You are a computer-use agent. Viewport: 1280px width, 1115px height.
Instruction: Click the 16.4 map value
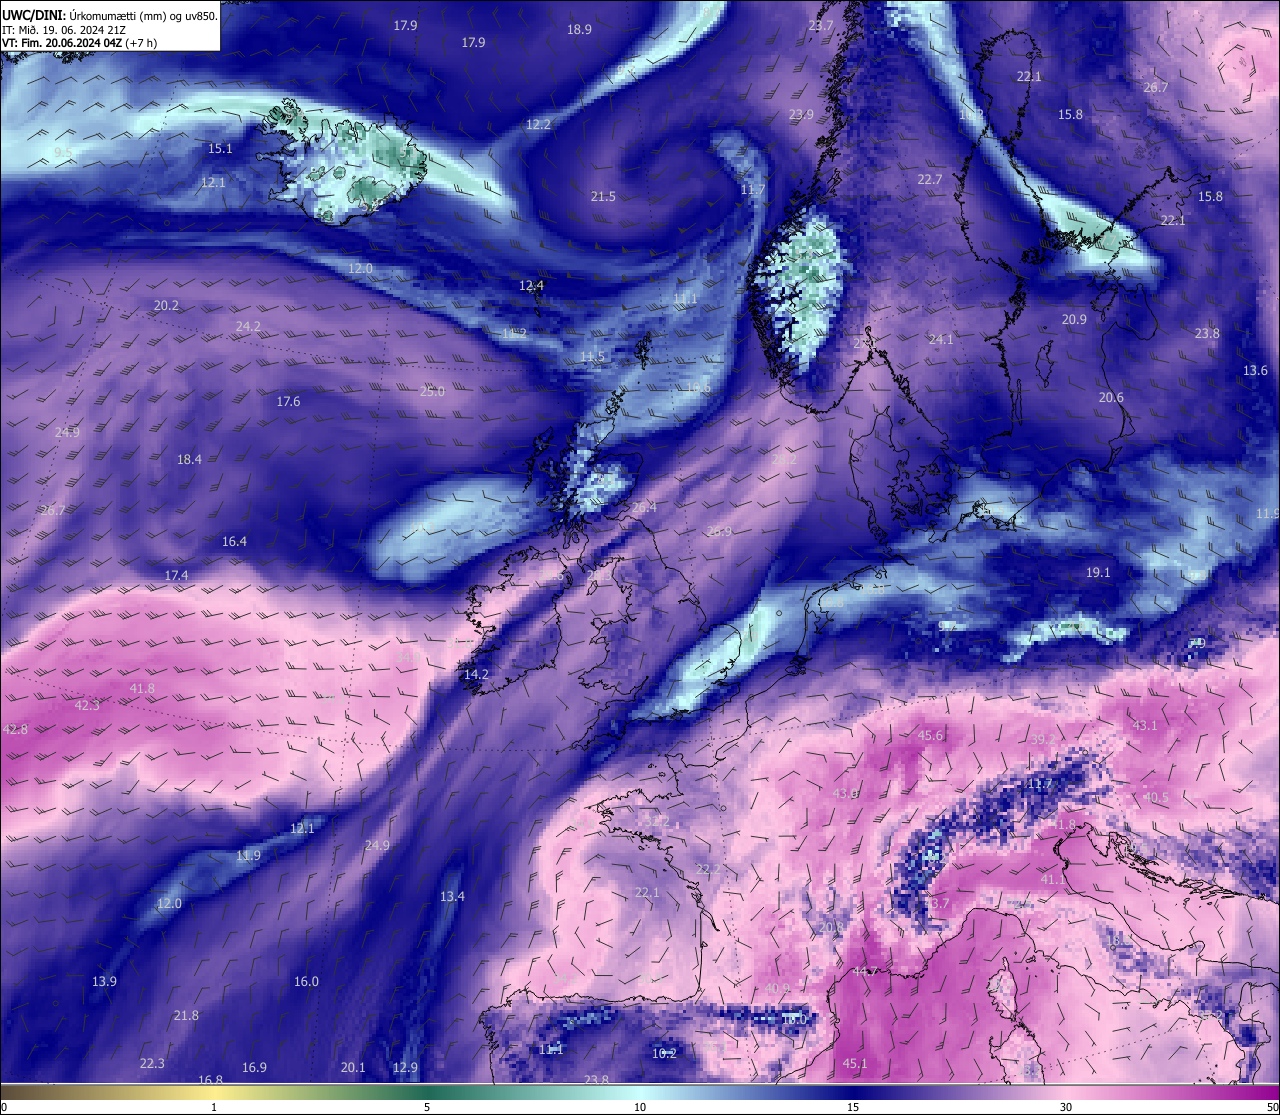234,542
